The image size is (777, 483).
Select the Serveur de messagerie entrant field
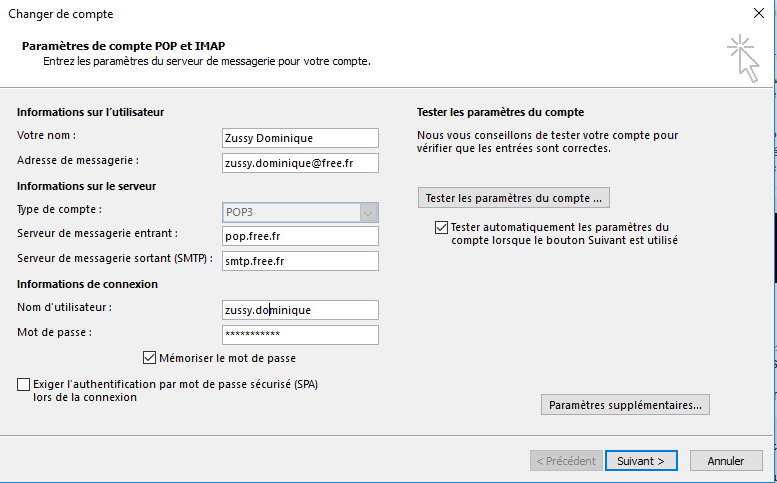point(300,236)
